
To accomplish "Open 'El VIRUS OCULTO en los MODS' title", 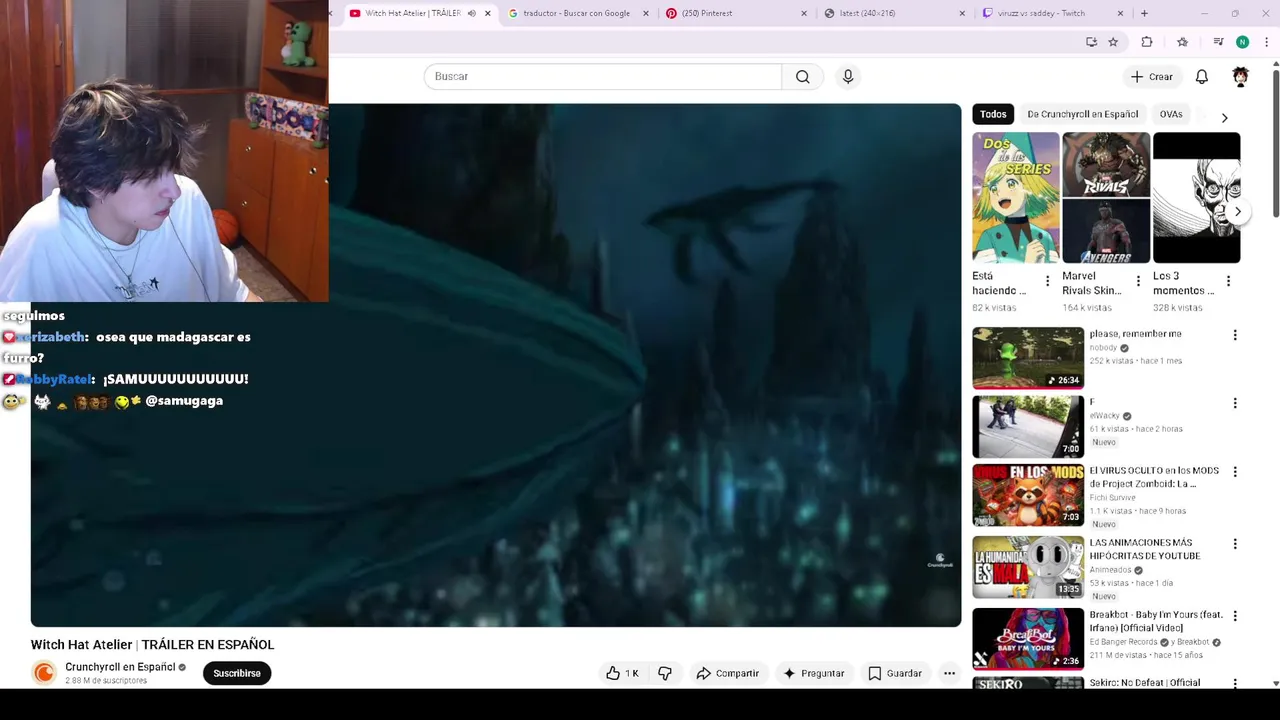I will click(x=1154, y=477).
